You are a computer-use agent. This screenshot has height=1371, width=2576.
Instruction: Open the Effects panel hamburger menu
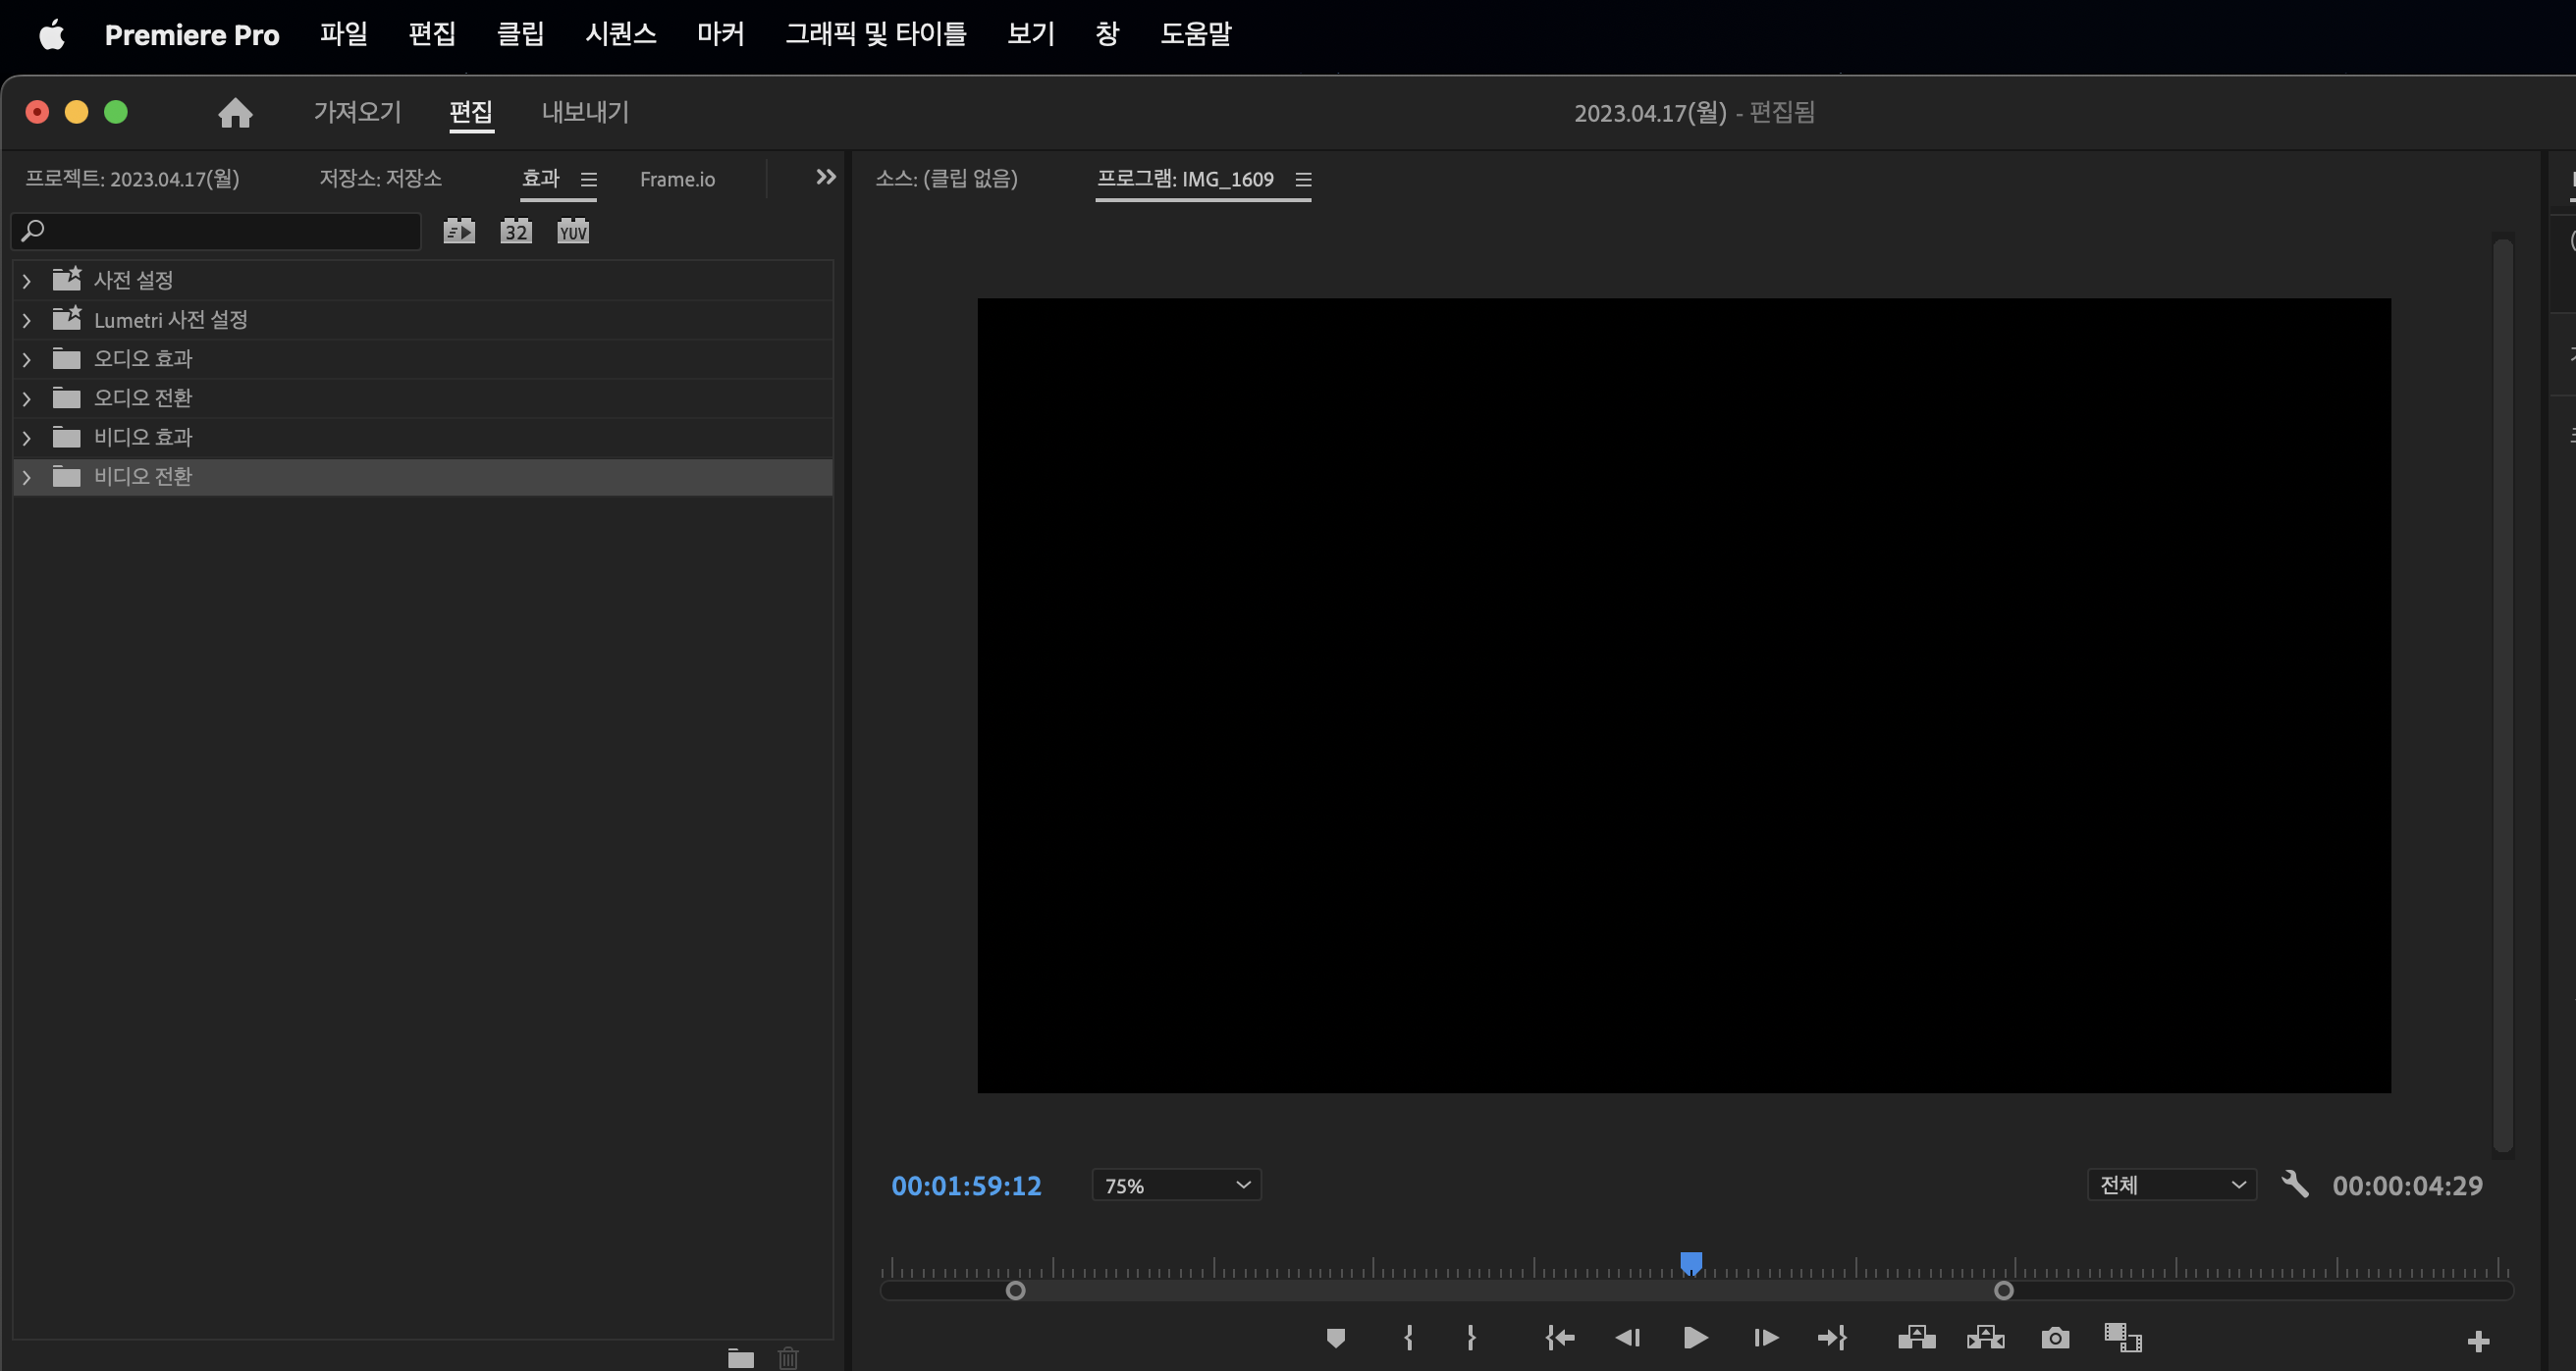[x=589, y=180]
